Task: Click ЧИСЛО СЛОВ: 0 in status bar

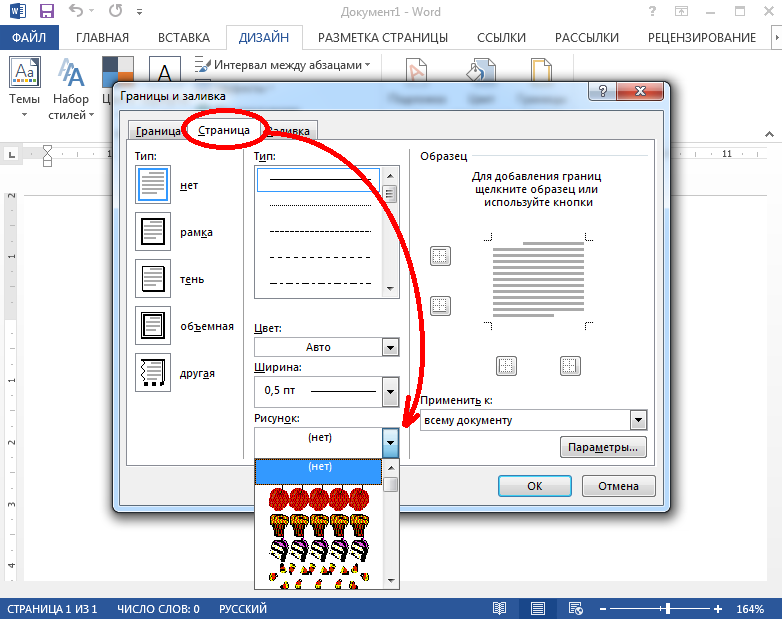Action: (x=158, y=609)
